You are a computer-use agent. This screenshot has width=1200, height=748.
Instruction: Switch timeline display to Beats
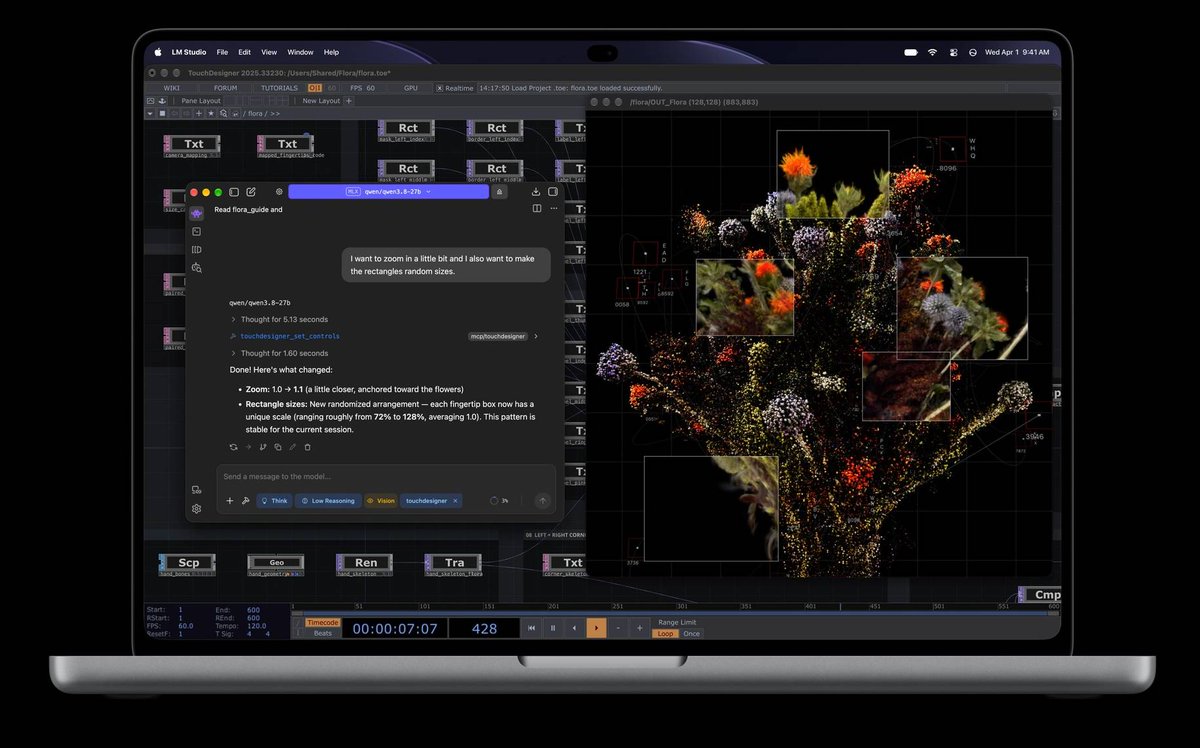click(322, 633)
